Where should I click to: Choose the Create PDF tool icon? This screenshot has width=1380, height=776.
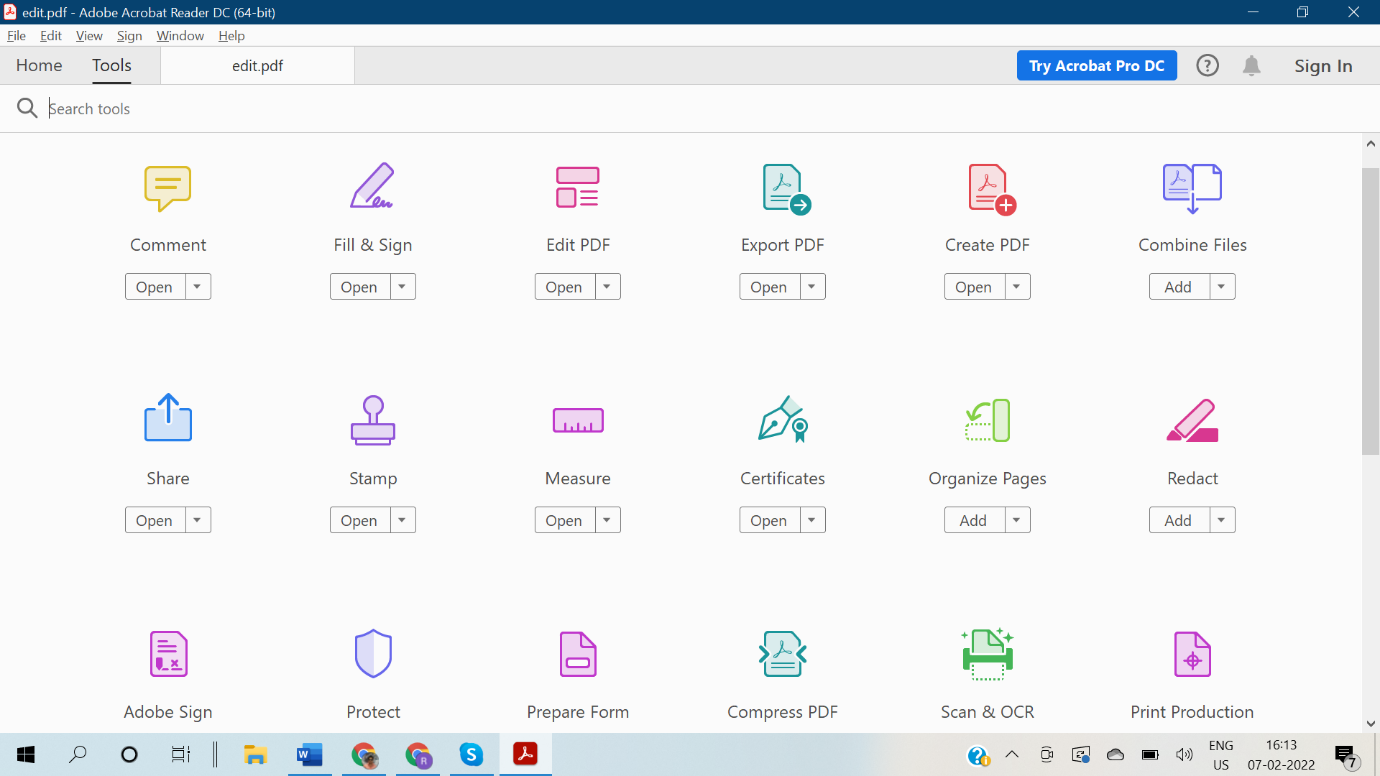991,189
